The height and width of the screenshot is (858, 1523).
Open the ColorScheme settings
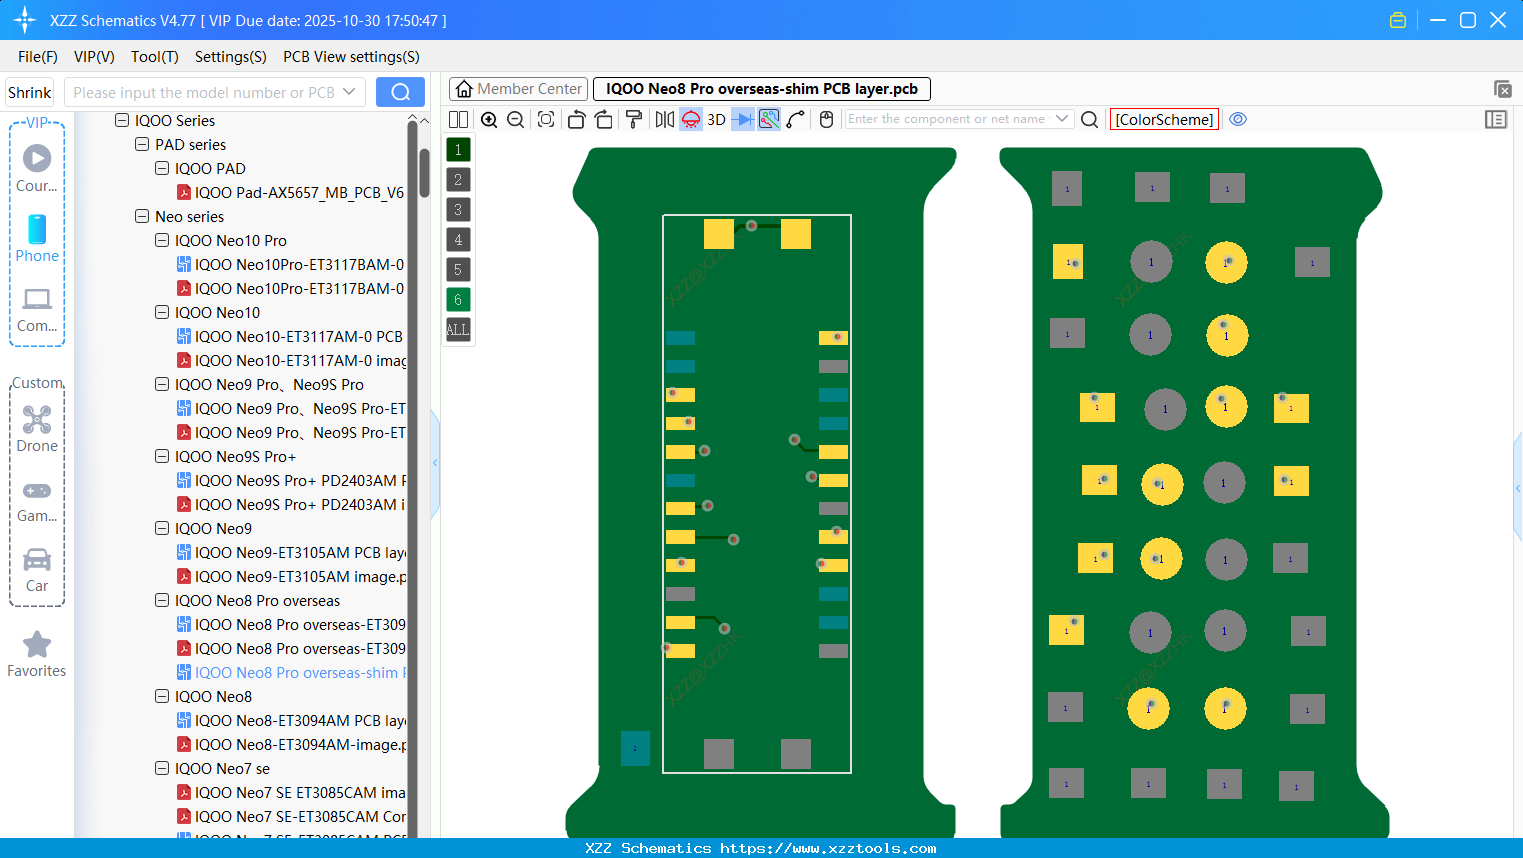1164,120
